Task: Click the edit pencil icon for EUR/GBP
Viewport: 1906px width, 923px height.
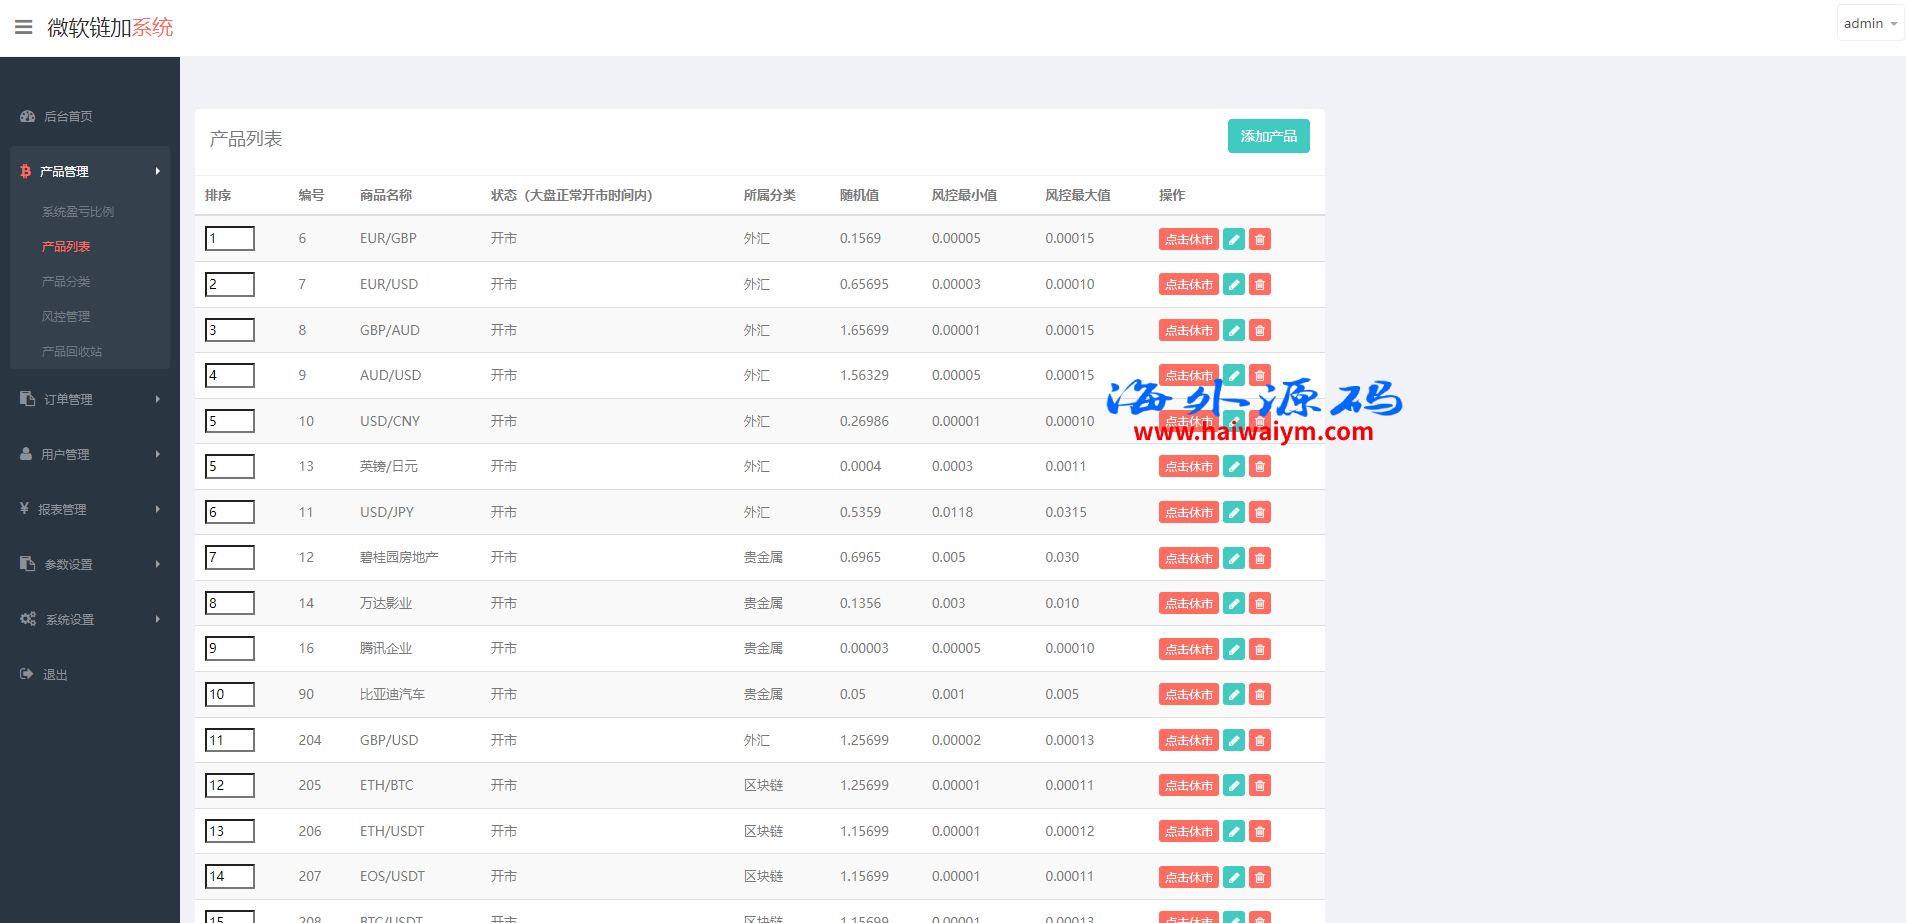Action: point(1234,239)
